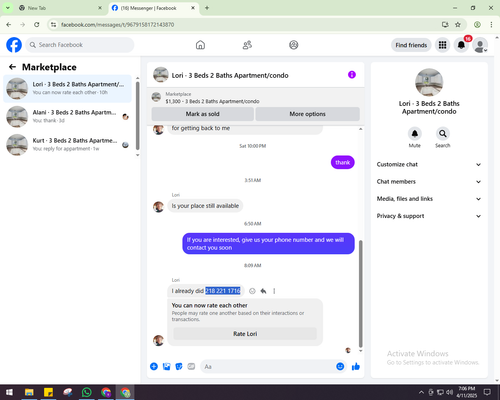Open the Windows notification center icon
500x400 pixels.
tap(487, 392)
